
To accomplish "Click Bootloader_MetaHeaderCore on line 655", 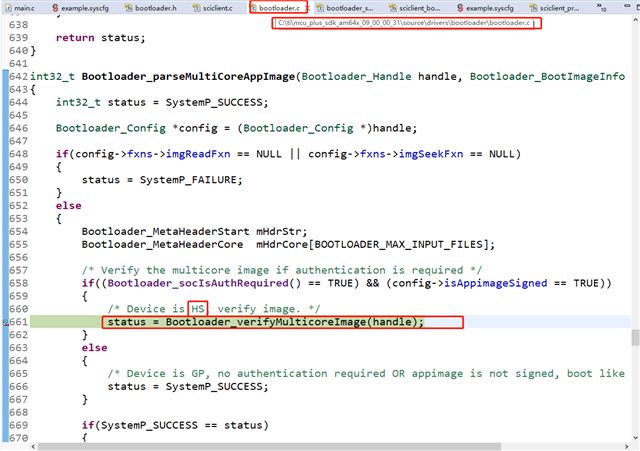I will (162, 244).
